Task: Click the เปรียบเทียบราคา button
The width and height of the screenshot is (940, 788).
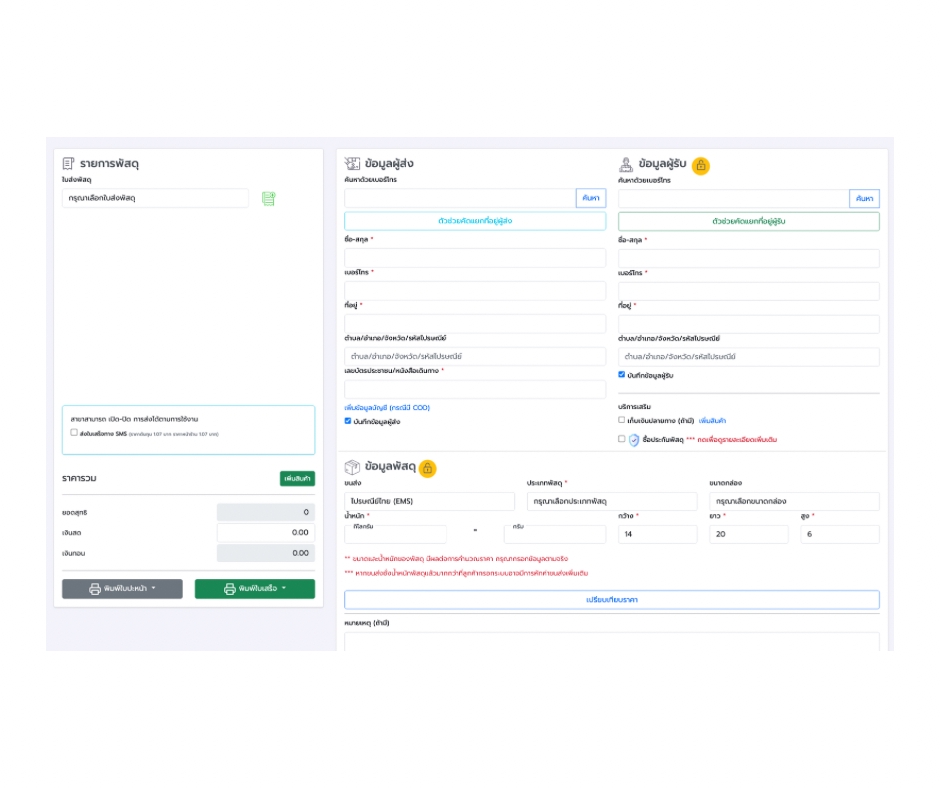Action: (x=611, y=600)
